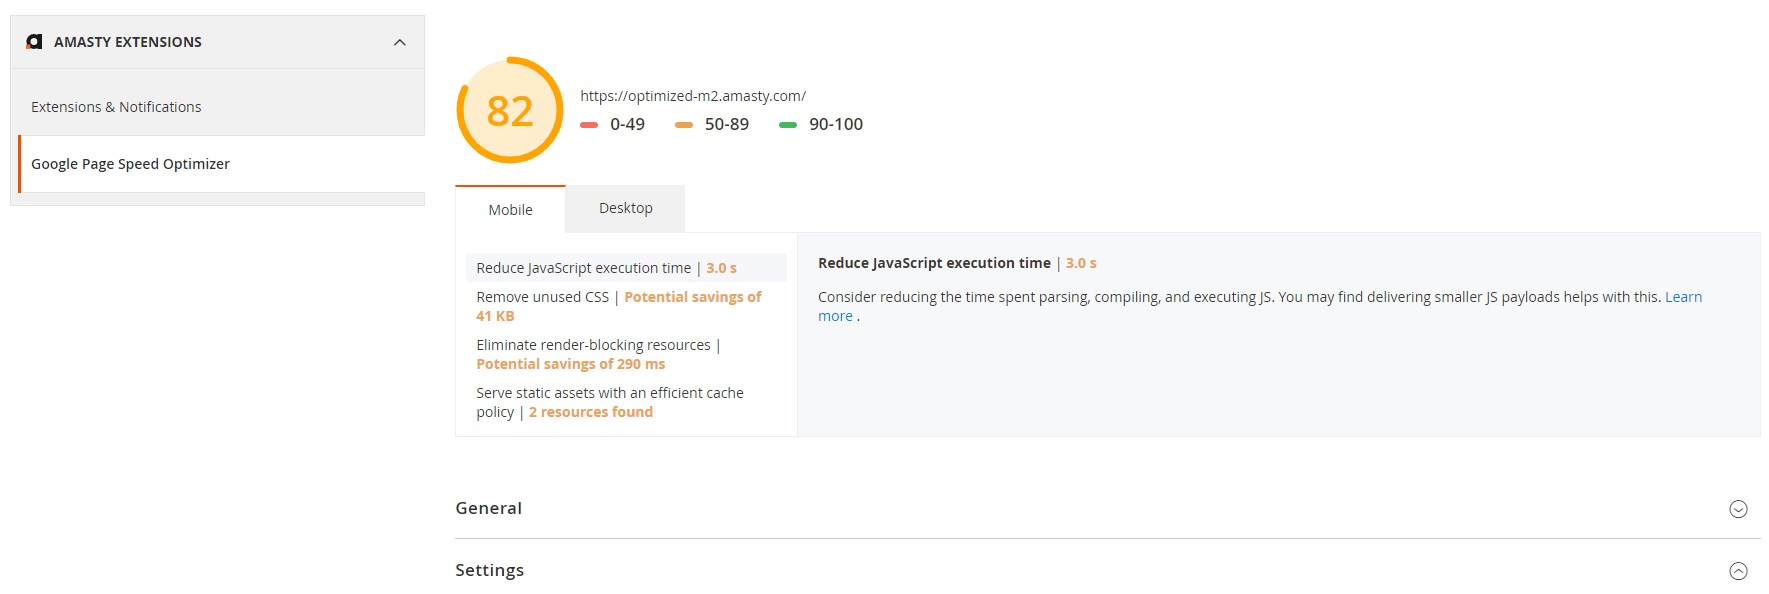
Task: Collapse the Settings section circle arrow
Action: [1739, 571]
